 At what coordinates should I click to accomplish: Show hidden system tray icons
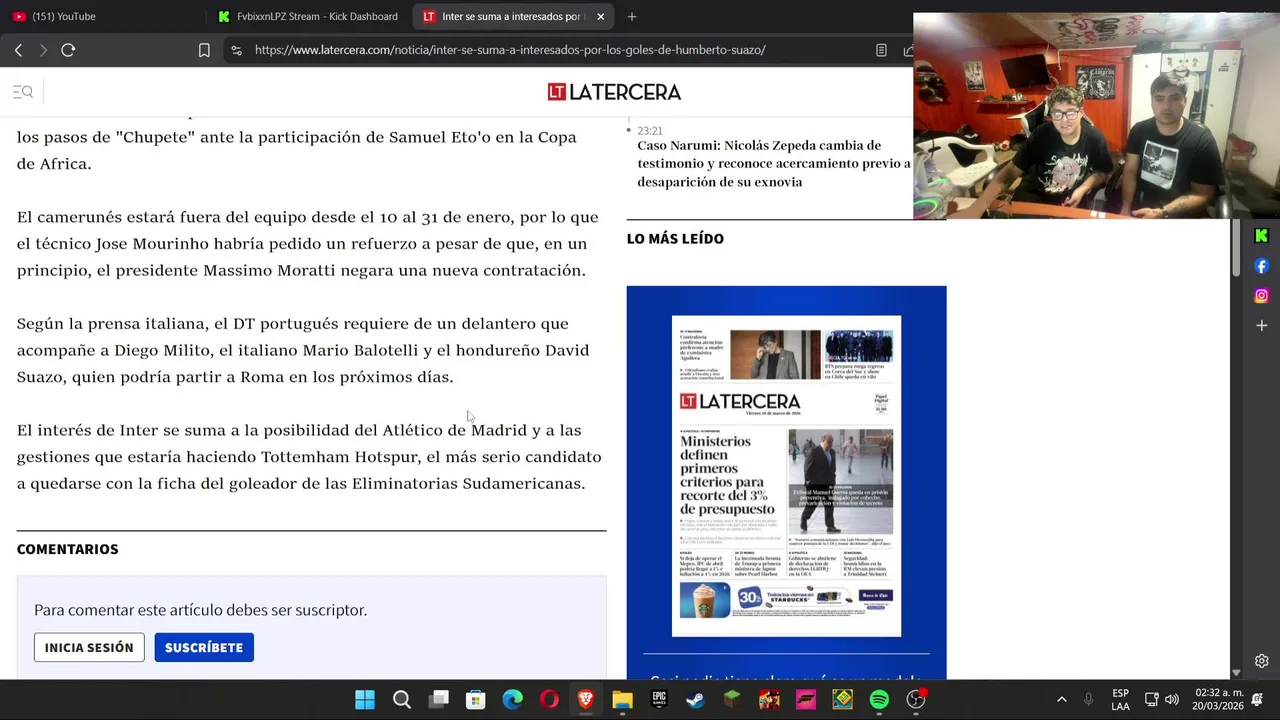pyautogui.click(x=1061, y=700)
